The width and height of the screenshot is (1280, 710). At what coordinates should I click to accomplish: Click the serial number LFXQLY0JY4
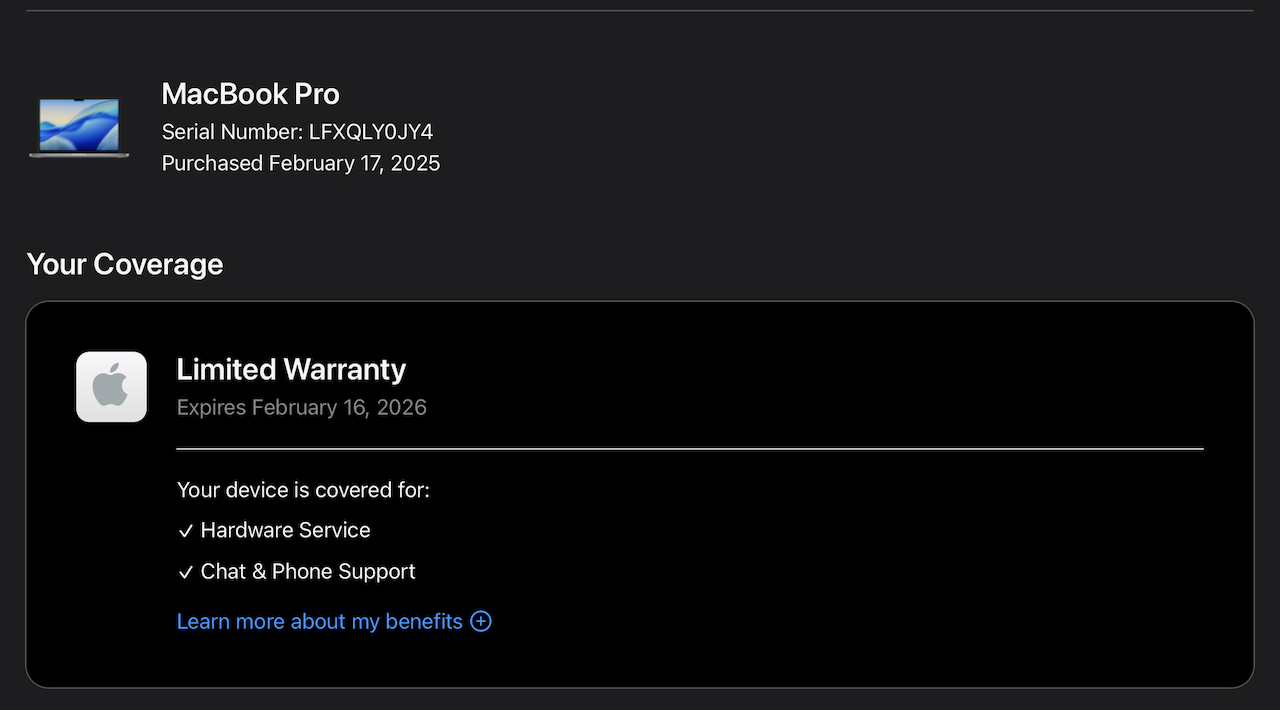(370, 132)
